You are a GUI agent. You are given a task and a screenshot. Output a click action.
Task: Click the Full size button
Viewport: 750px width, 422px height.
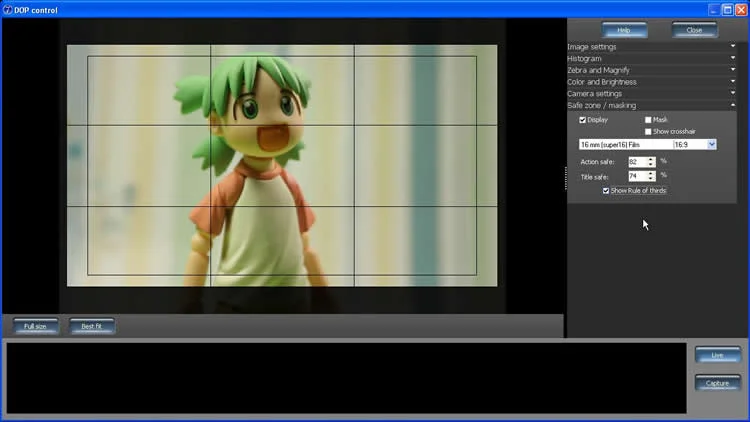[36, 326]
